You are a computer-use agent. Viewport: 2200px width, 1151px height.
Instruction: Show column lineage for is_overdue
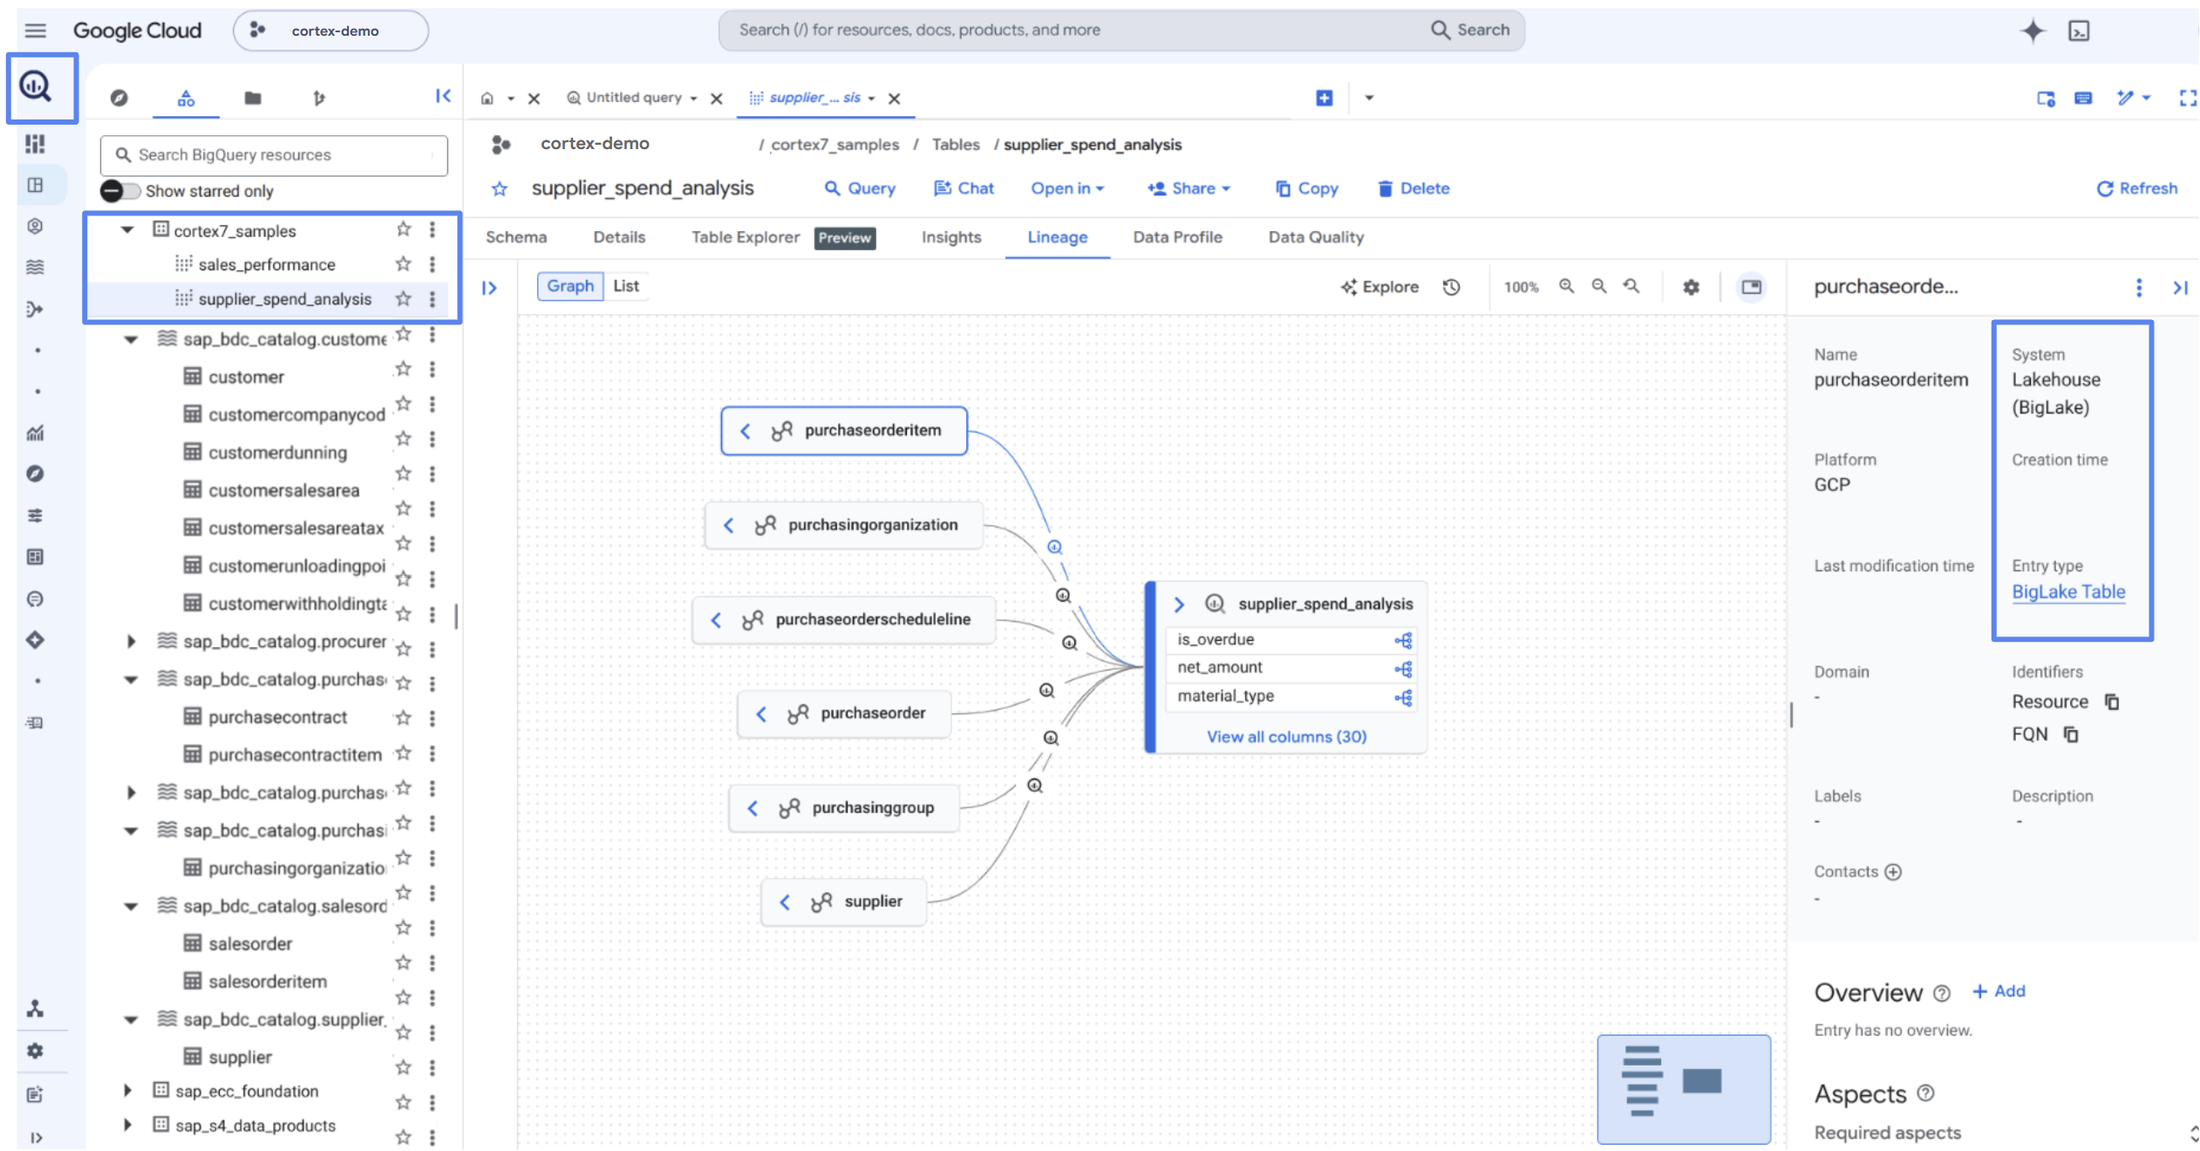[1403, 640]
